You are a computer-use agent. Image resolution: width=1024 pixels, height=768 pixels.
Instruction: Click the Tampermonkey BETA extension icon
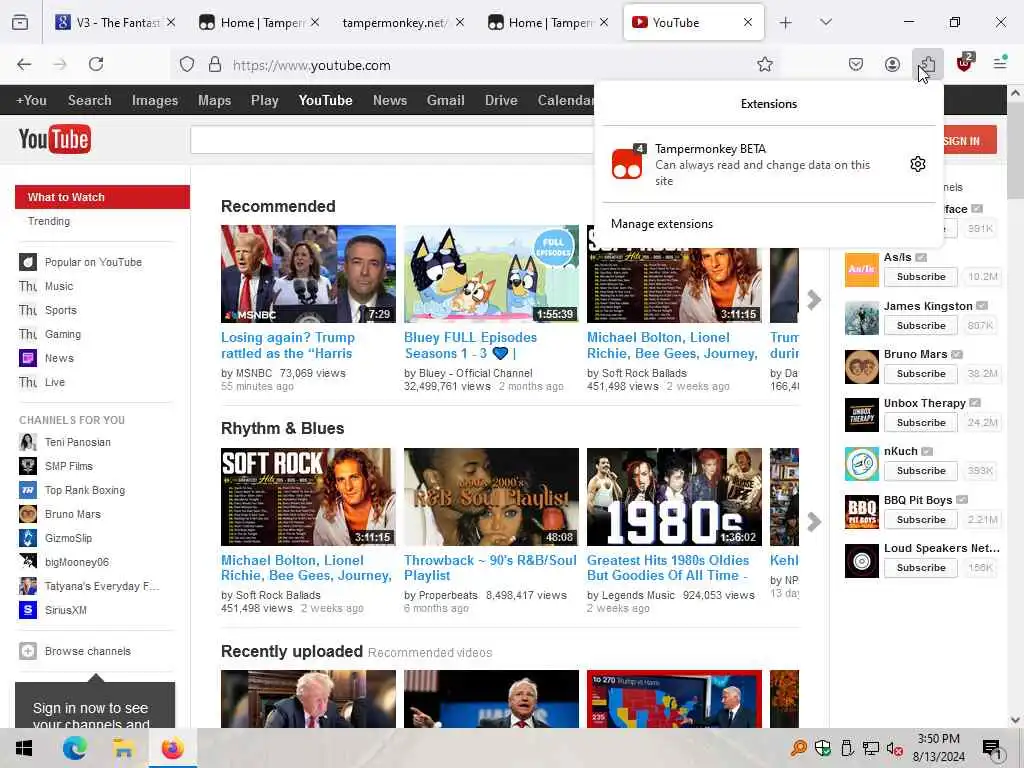tap(628, 162)
